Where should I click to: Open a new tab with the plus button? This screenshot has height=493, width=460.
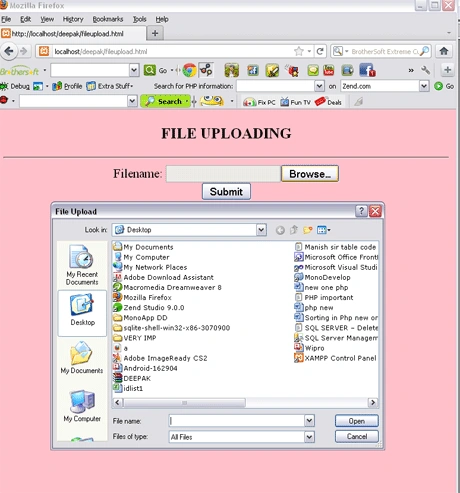[155, 33]
